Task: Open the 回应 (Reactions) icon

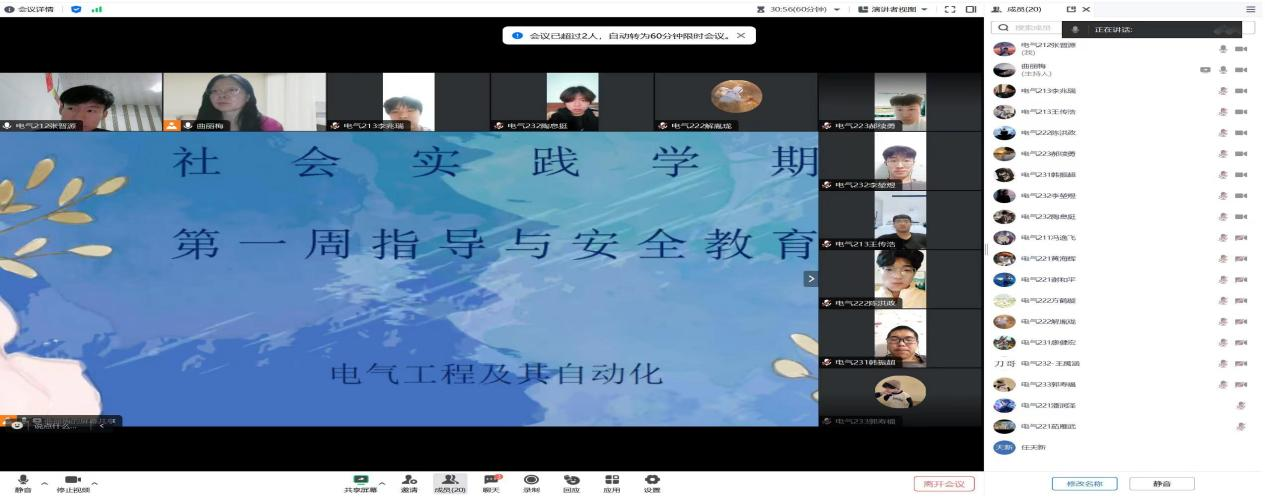Action: click(571, 482)
